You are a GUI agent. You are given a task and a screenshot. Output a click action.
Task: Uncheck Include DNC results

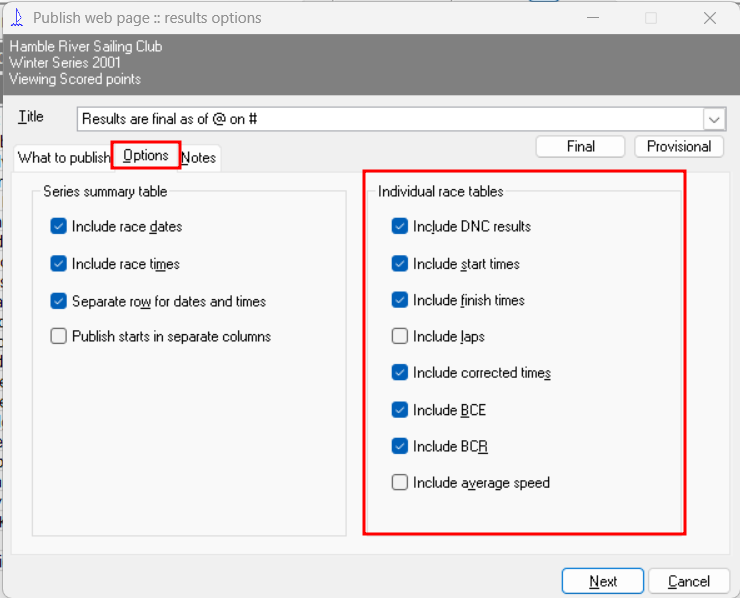[x=400, y=226]
